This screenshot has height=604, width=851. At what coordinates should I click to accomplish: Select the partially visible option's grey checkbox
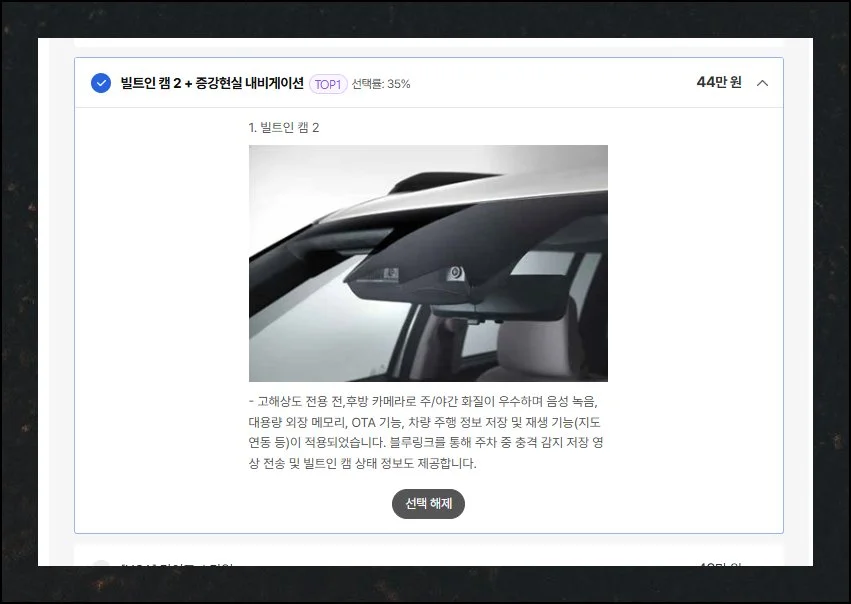pos(101,565)
